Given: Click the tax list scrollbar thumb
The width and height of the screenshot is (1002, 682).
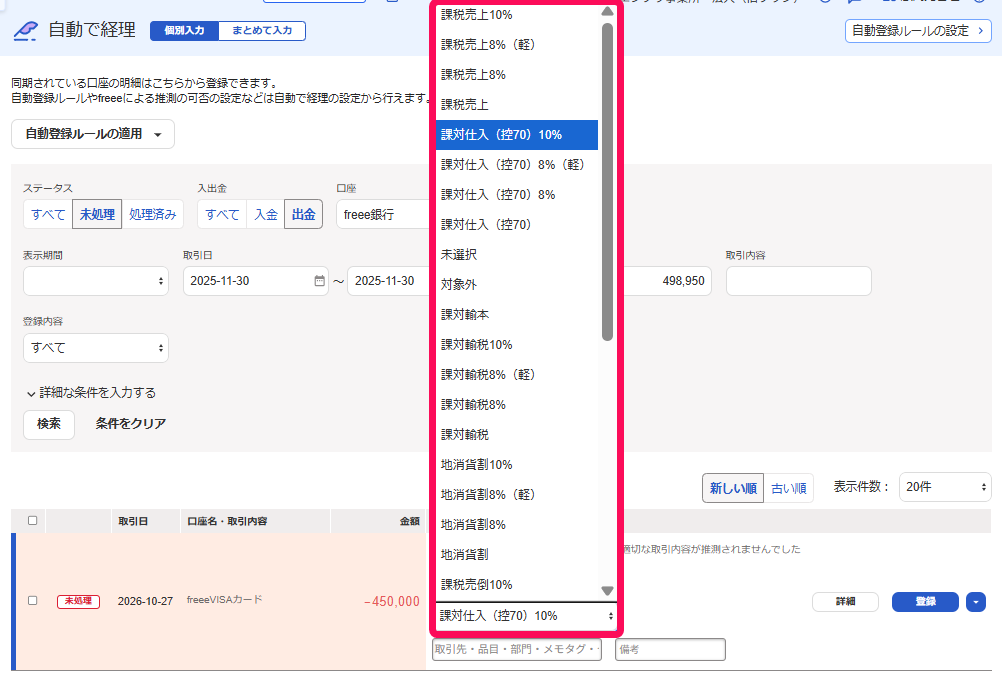Looking at the screenshot, I should (608, 182).
